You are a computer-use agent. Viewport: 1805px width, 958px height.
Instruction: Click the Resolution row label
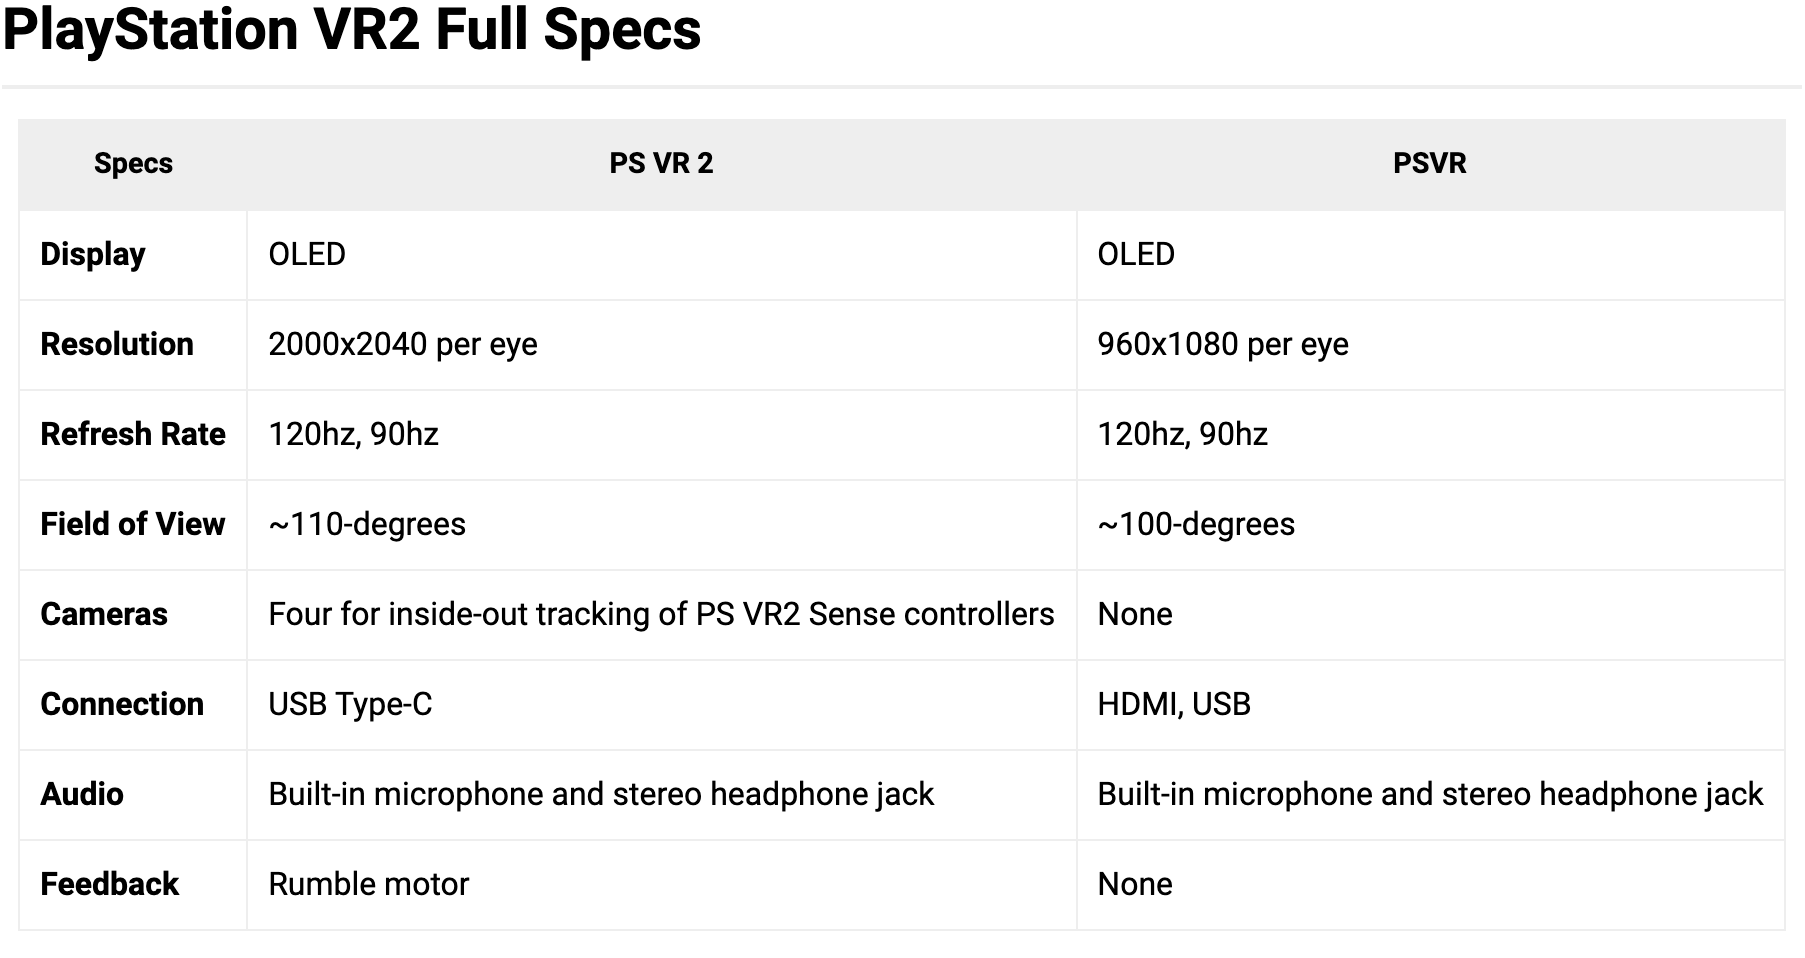(x=117, y=344)
